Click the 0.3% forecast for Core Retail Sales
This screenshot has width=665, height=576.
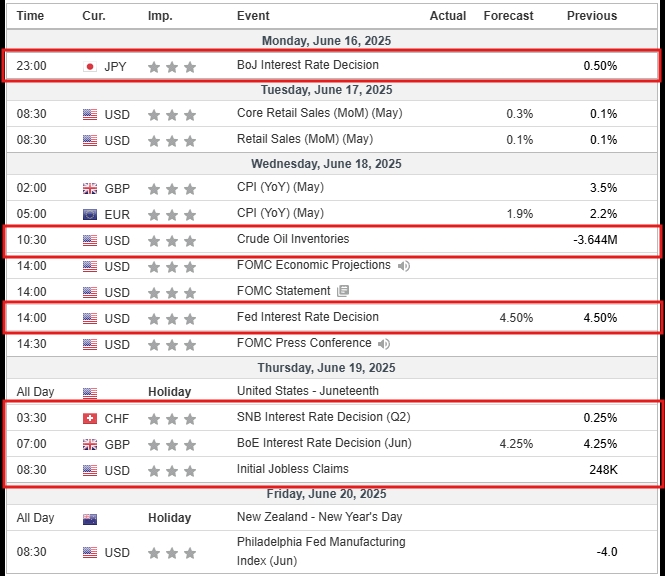tap(520, 114)
